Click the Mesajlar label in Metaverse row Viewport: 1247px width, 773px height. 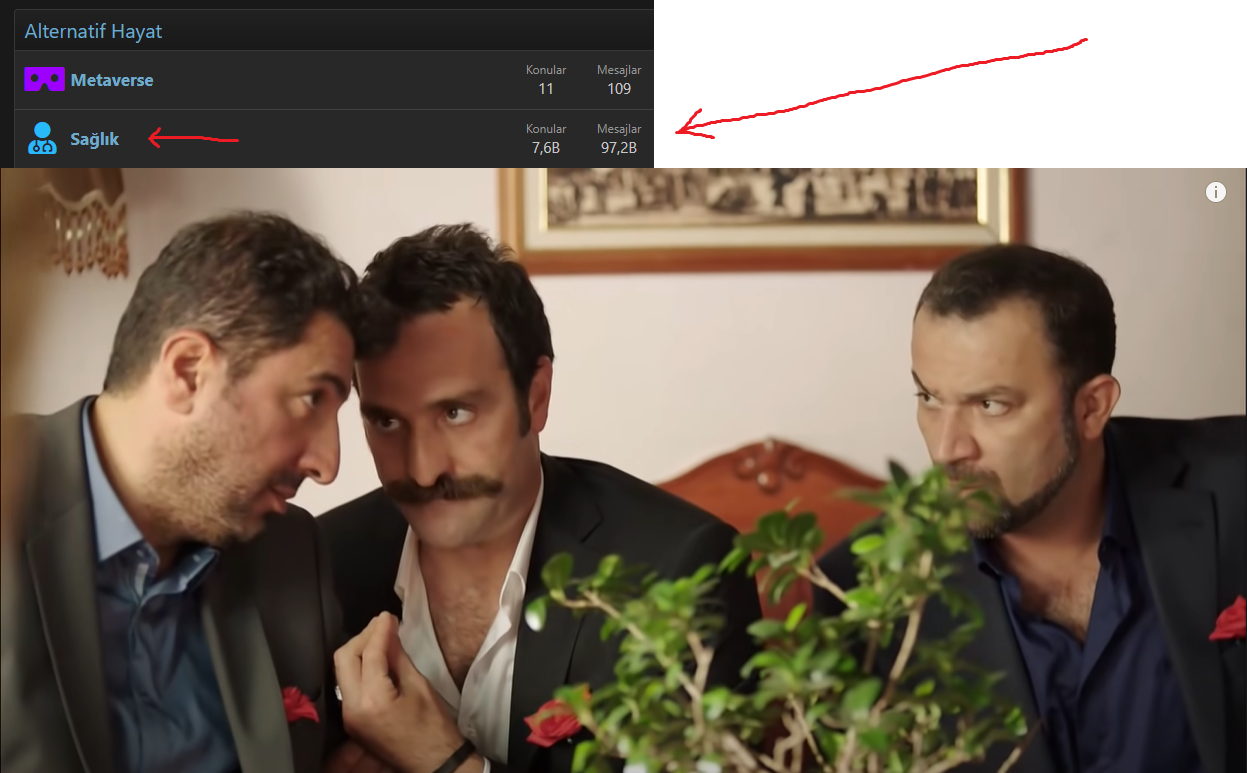click(619, 70)
